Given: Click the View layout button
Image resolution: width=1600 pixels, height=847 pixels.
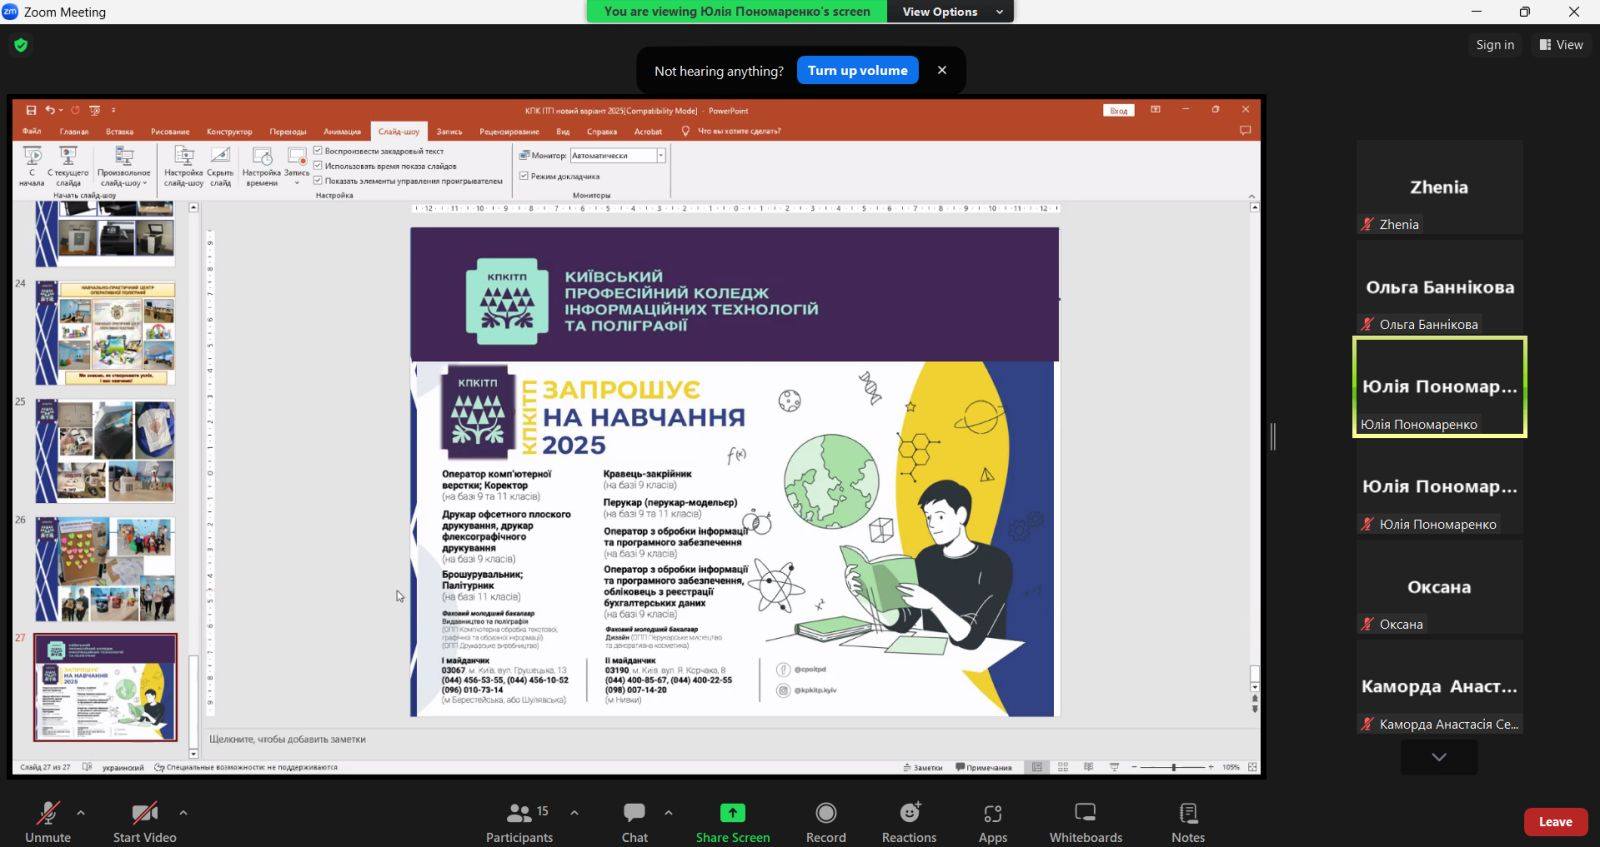Looking at the screenshot, I should 1561,44.
